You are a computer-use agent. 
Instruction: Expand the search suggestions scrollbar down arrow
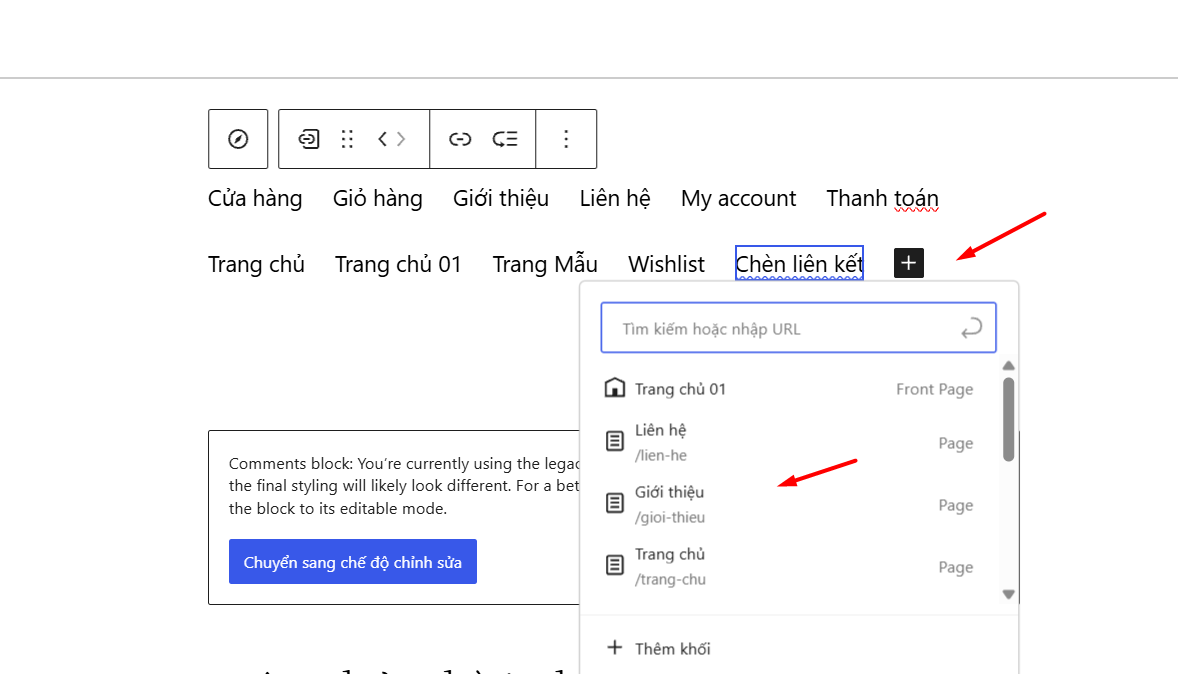(1008, 593)
